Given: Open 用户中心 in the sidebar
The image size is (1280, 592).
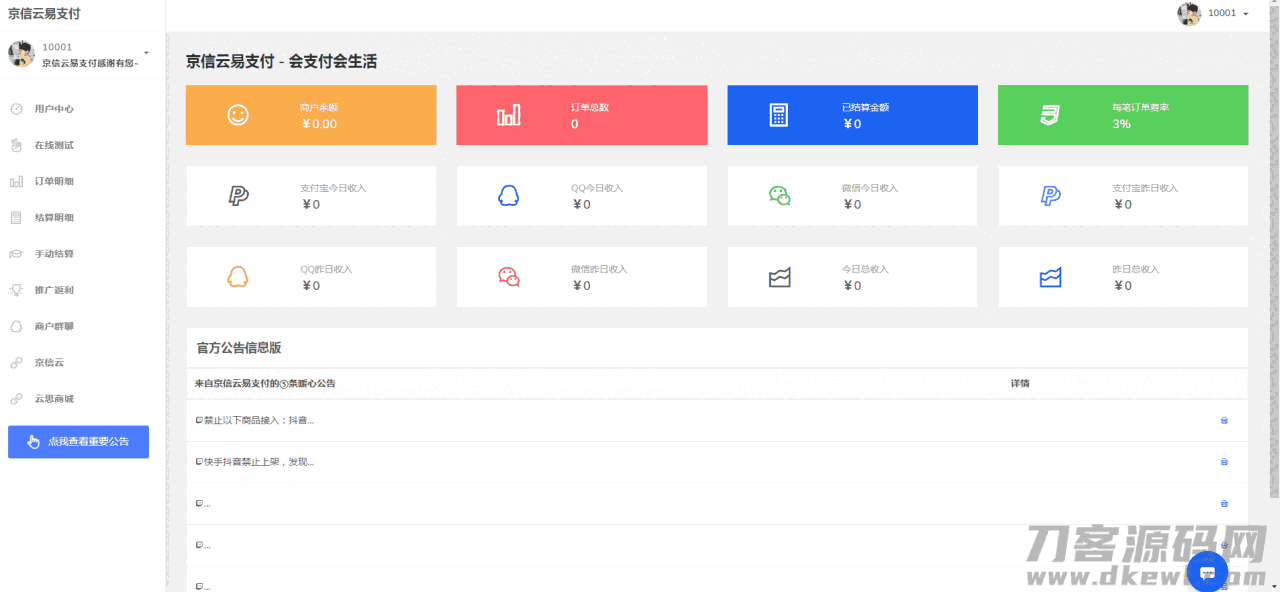Looking at the screenshot, I should click(54, 109).
